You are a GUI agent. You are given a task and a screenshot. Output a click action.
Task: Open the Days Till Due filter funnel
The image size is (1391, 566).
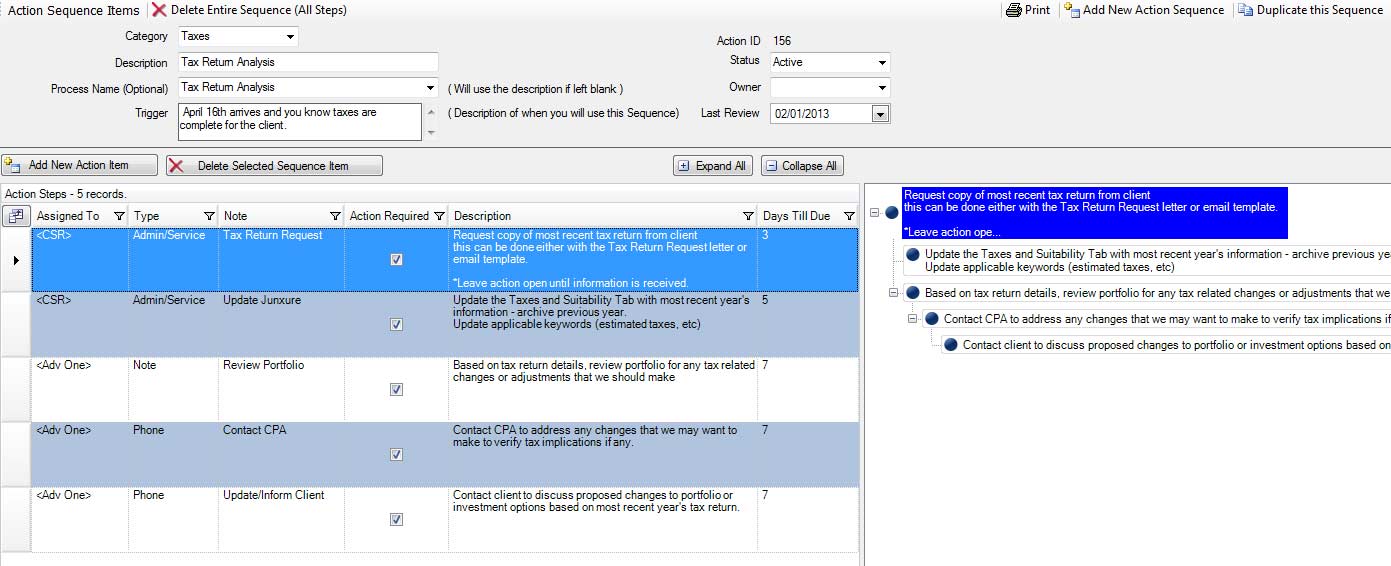849,216
